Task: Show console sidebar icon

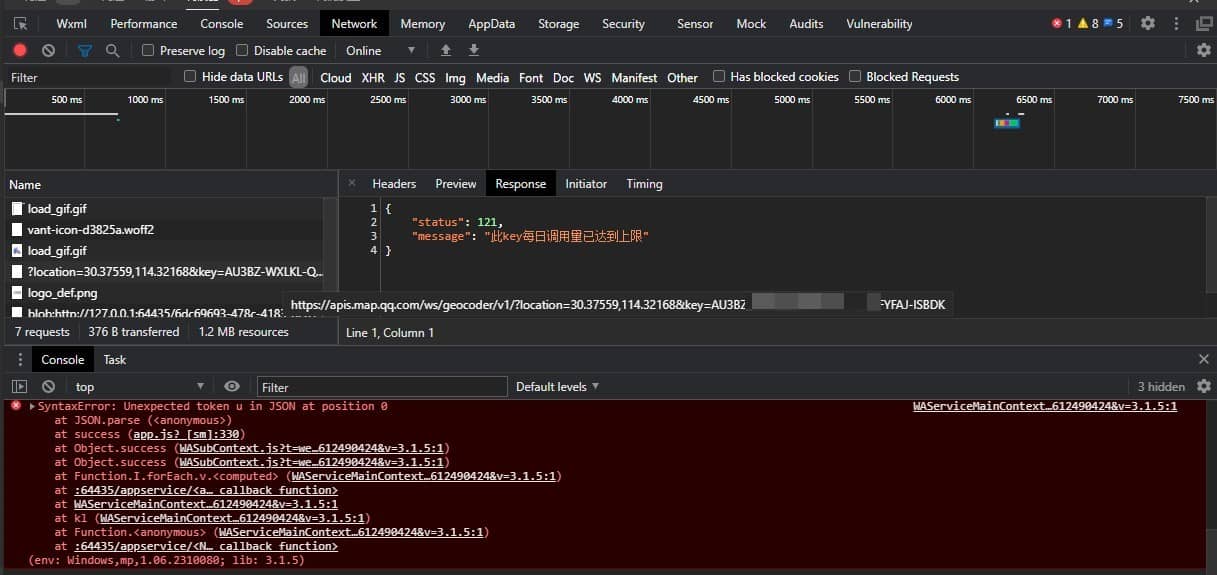Action: 19,386
